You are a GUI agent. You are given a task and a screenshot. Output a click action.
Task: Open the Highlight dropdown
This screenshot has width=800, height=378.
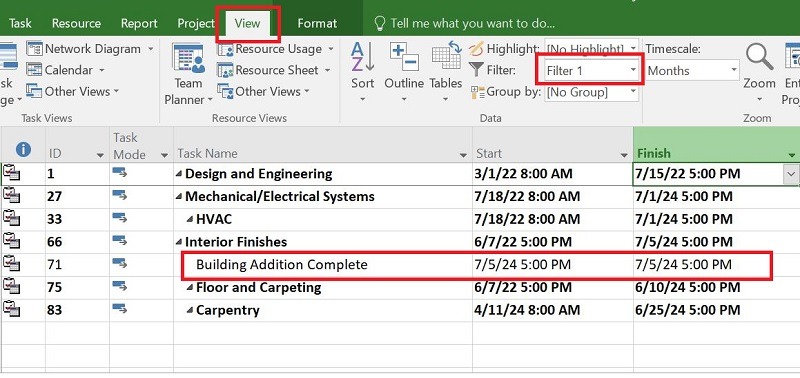pos(591,48)
